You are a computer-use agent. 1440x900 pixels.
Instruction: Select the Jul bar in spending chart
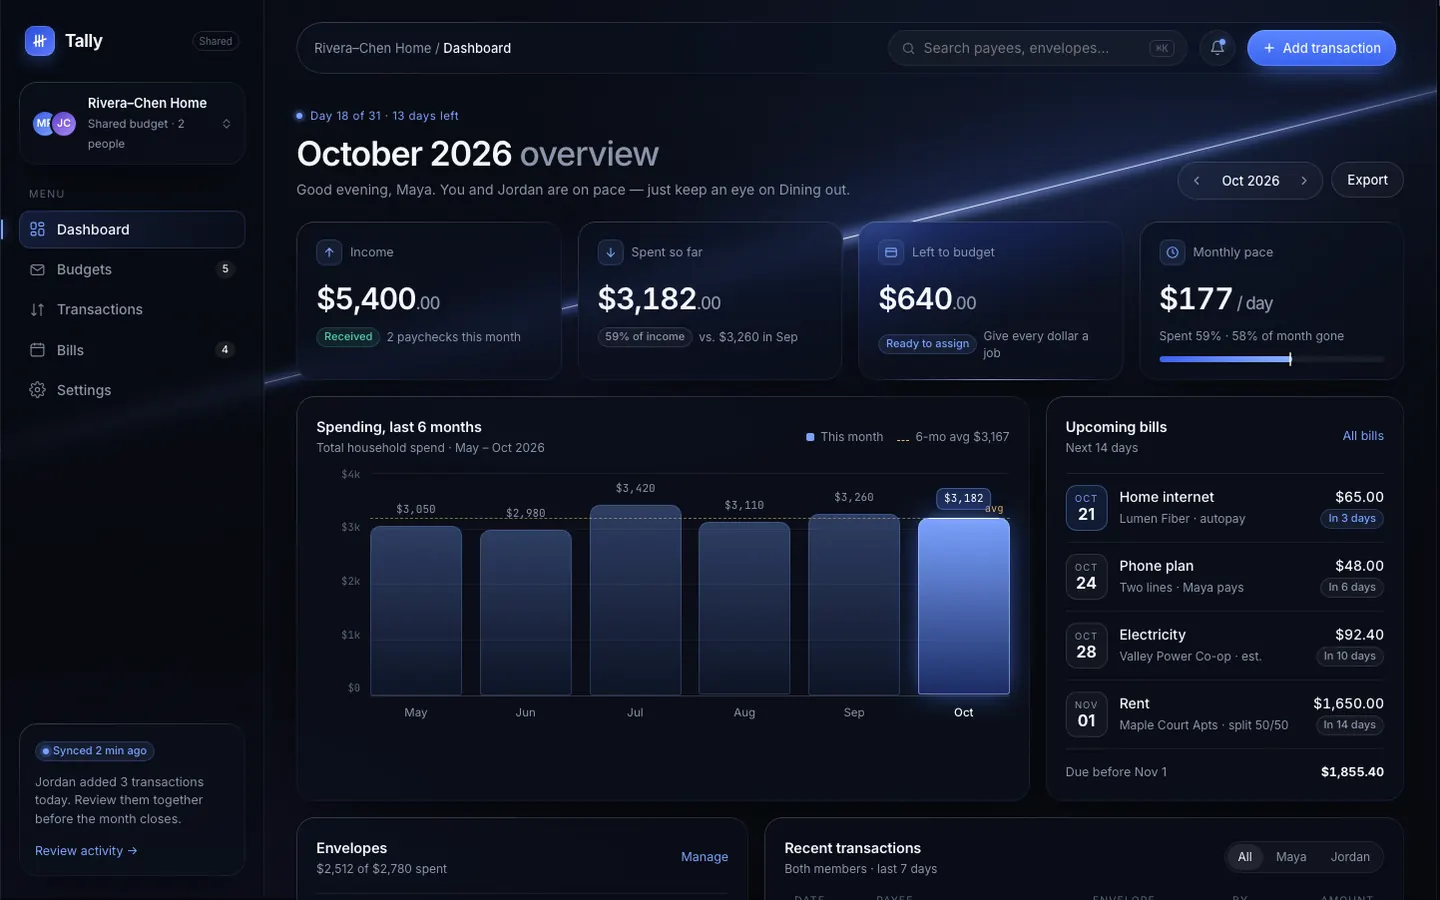click(x=635, y=600)
